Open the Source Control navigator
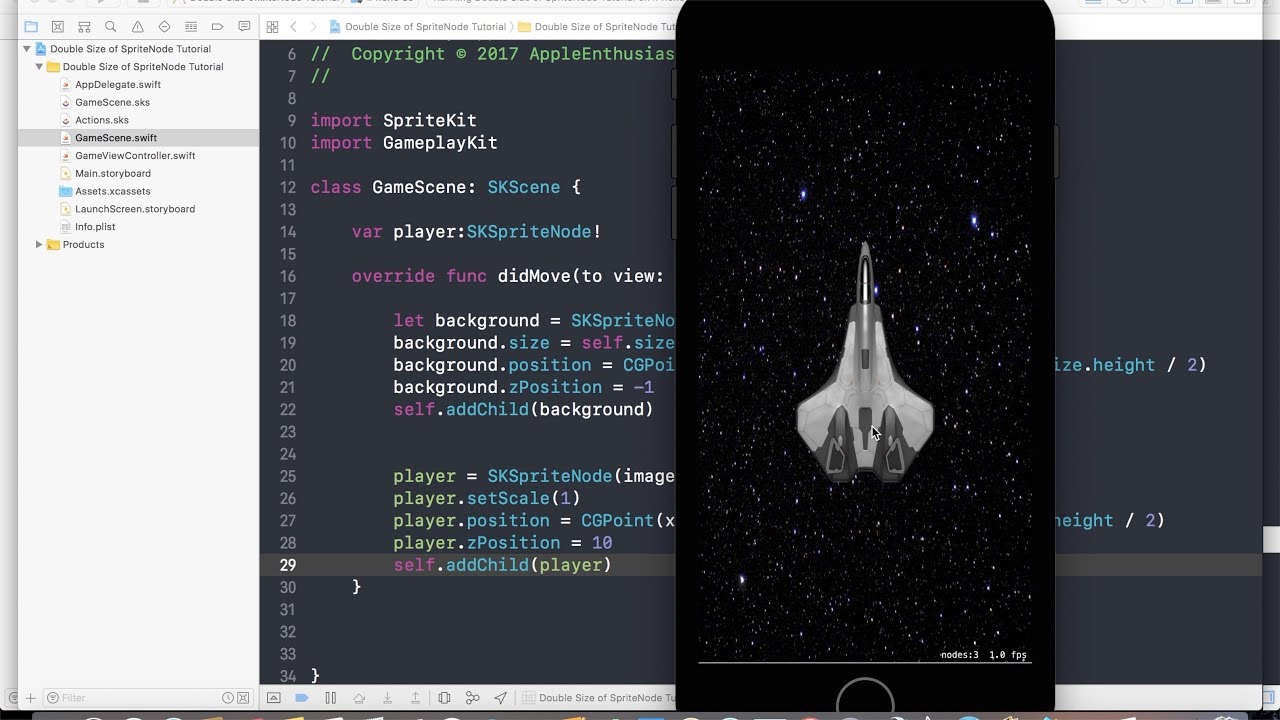Image resolution: width=1280 pixels, height=720 pixels. [58, 27]
